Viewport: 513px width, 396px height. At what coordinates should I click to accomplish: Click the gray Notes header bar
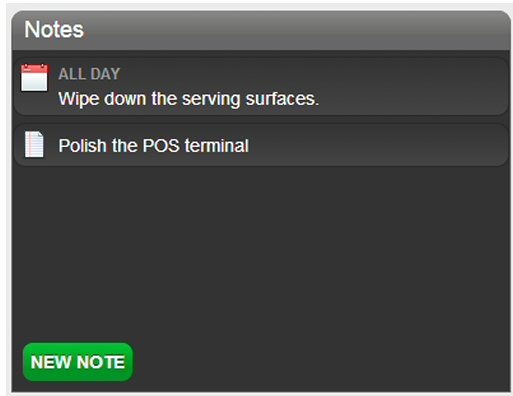pyautogui.click(x=261, y=31)
